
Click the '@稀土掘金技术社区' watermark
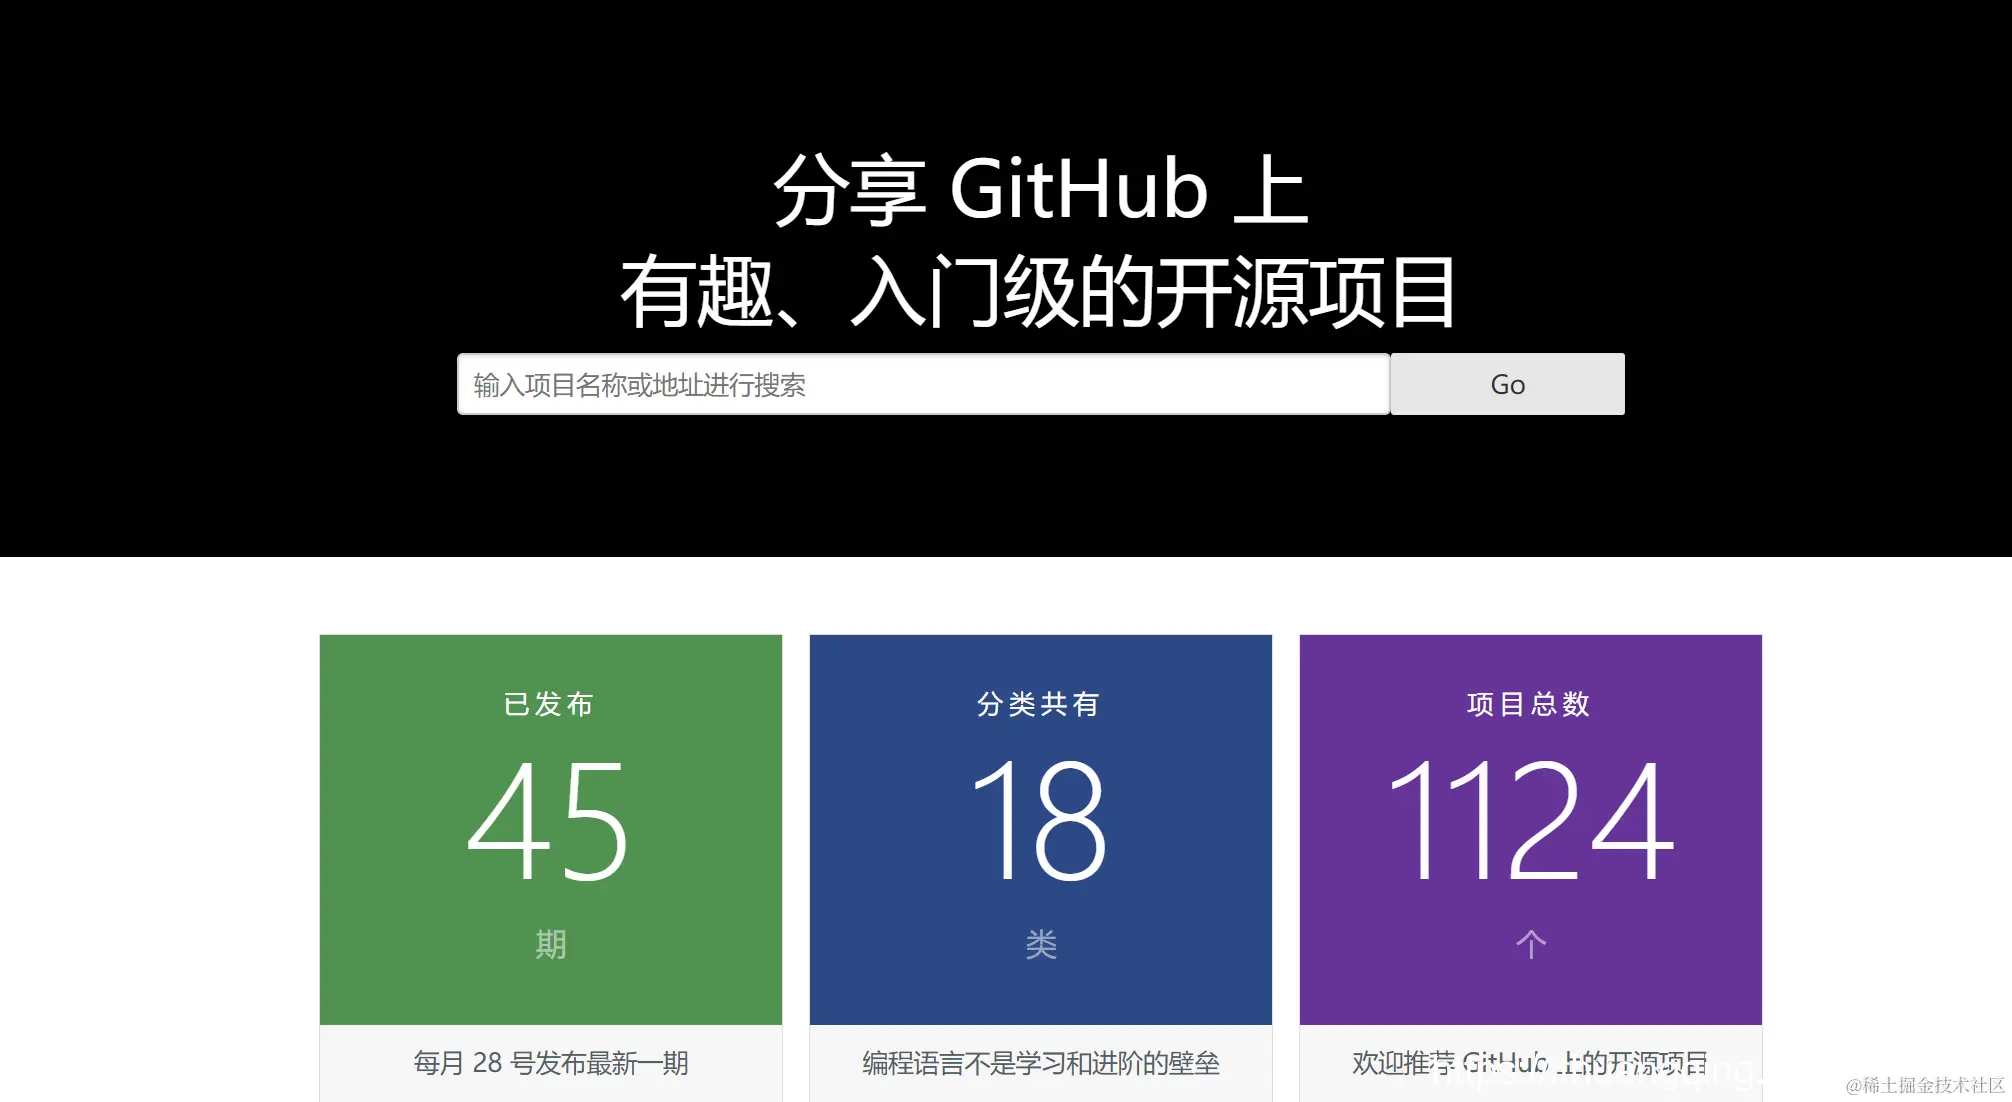(x=1925, y=1085)
